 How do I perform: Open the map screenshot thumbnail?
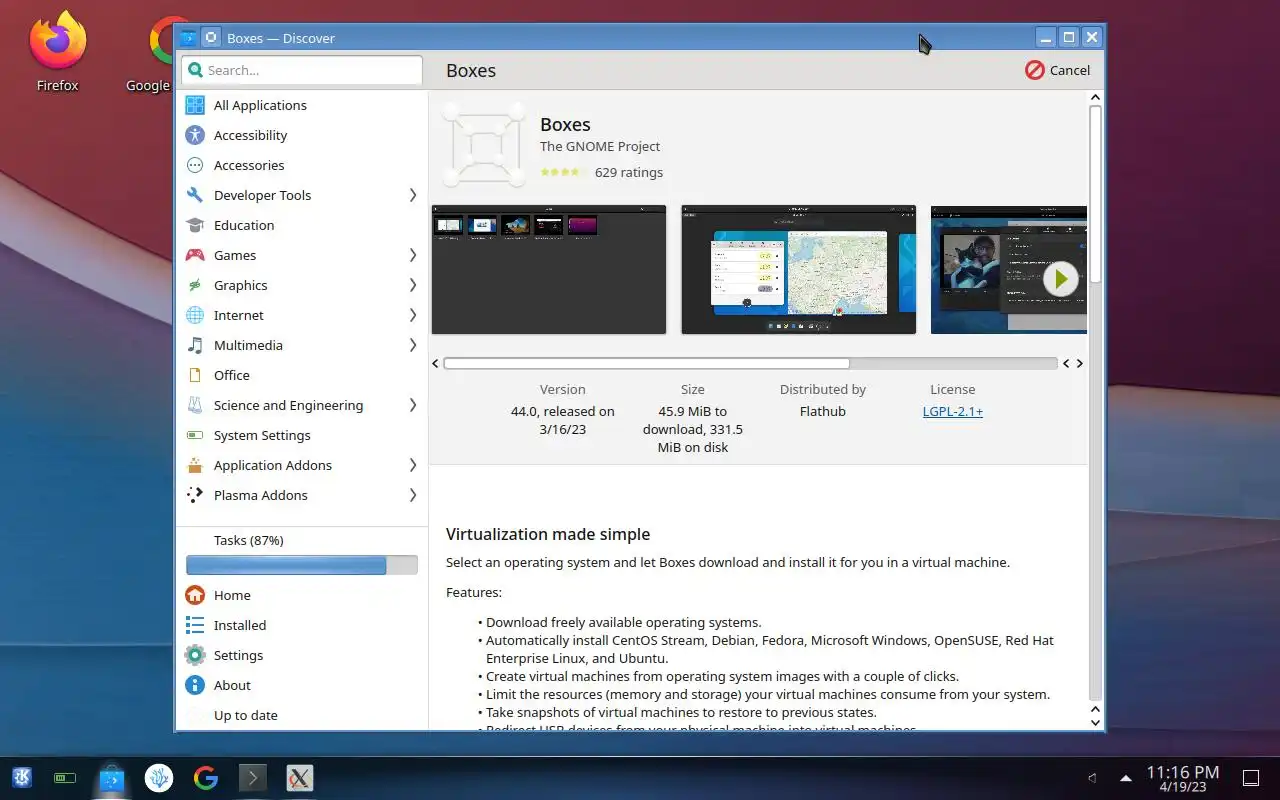tap(798, 269)
